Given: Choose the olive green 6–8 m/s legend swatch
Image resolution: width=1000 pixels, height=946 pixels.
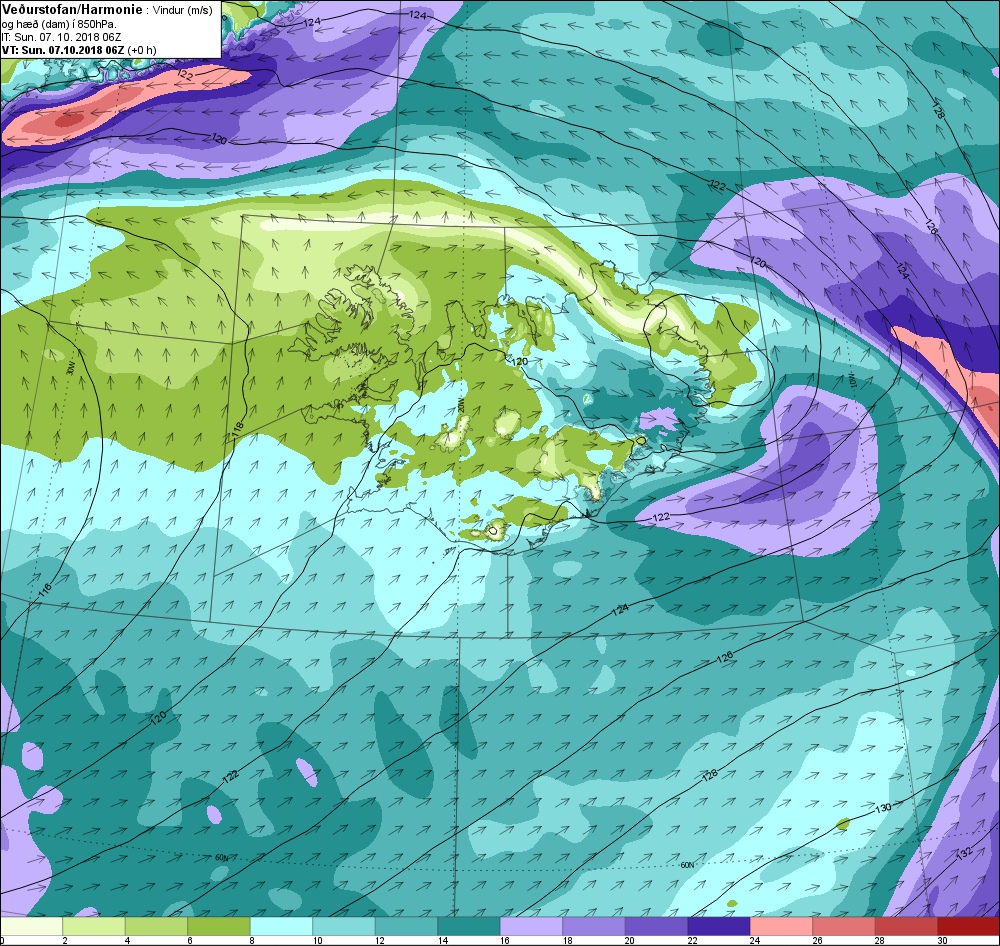Looking at the screenshot, I should pyautogui.click(x=219, y=926).
